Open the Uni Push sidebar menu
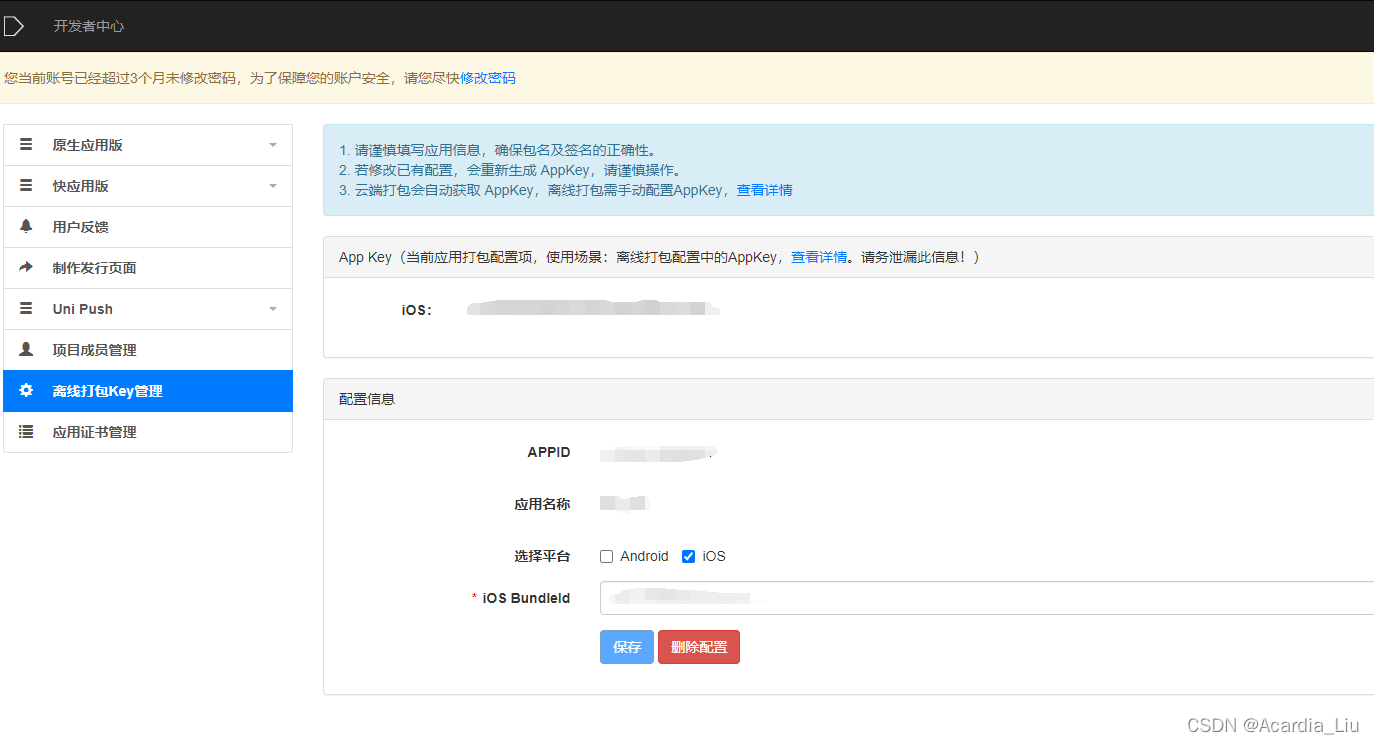 point(148,309)
